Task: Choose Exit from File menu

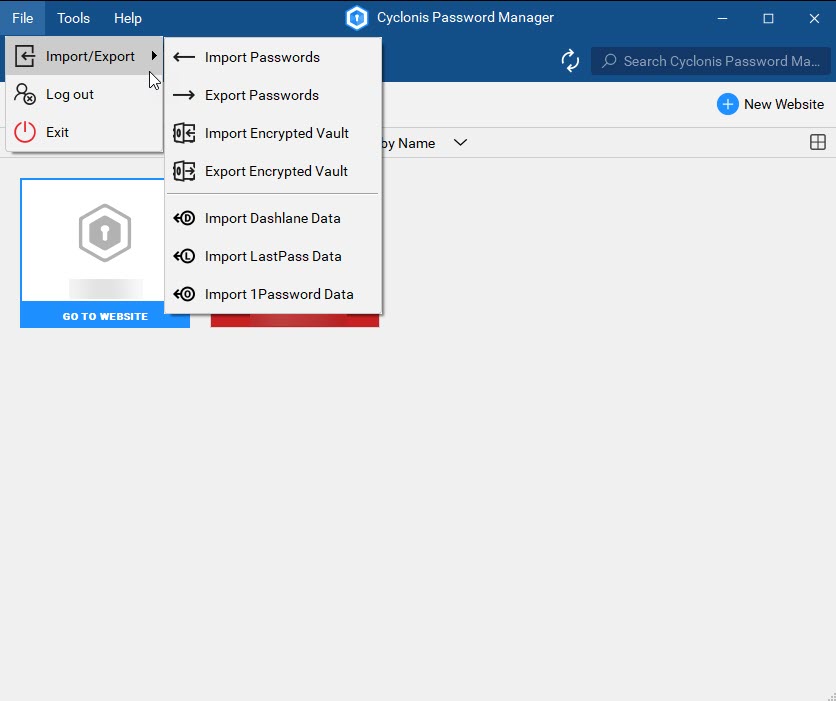Action: coord(84,132)
